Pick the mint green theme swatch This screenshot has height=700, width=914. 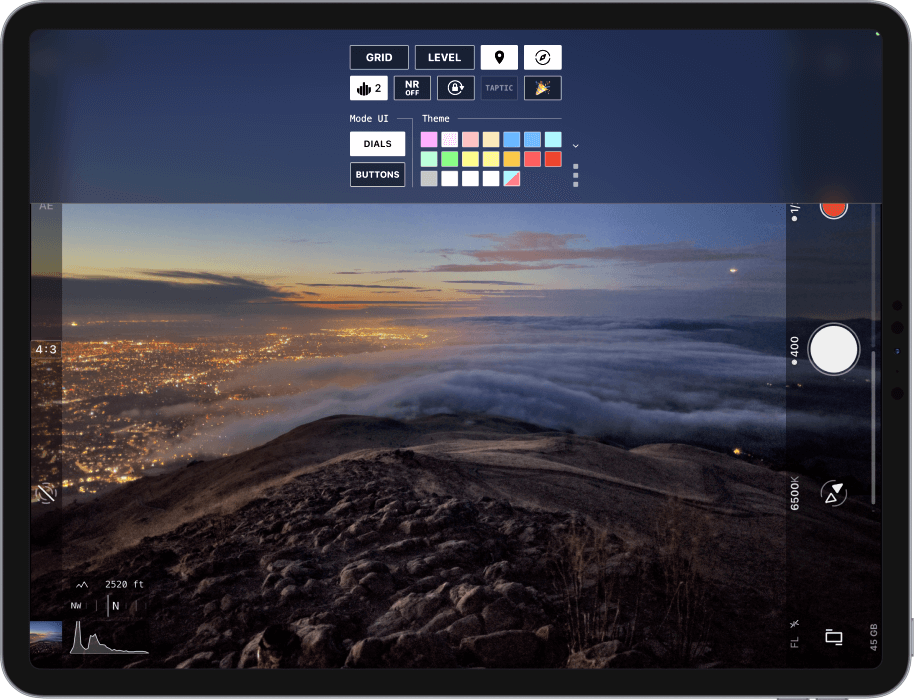coord(429,159)
